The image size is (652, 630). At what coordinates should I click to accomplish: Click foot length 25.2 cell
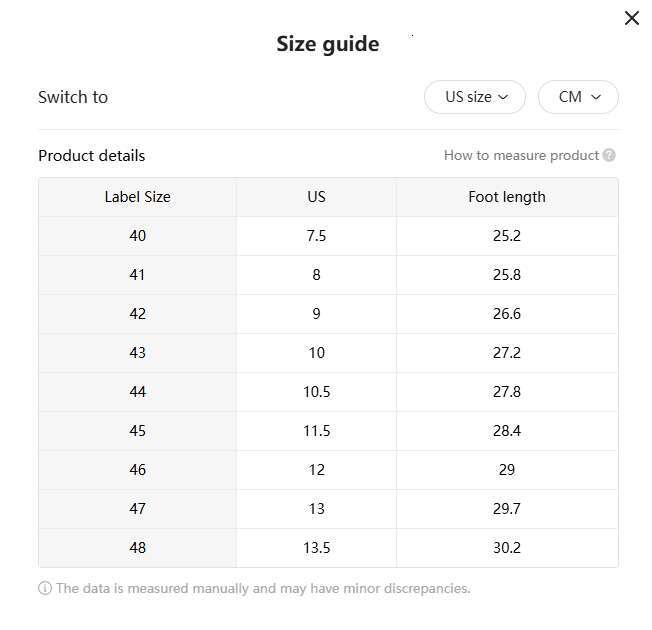pos(507,236)
